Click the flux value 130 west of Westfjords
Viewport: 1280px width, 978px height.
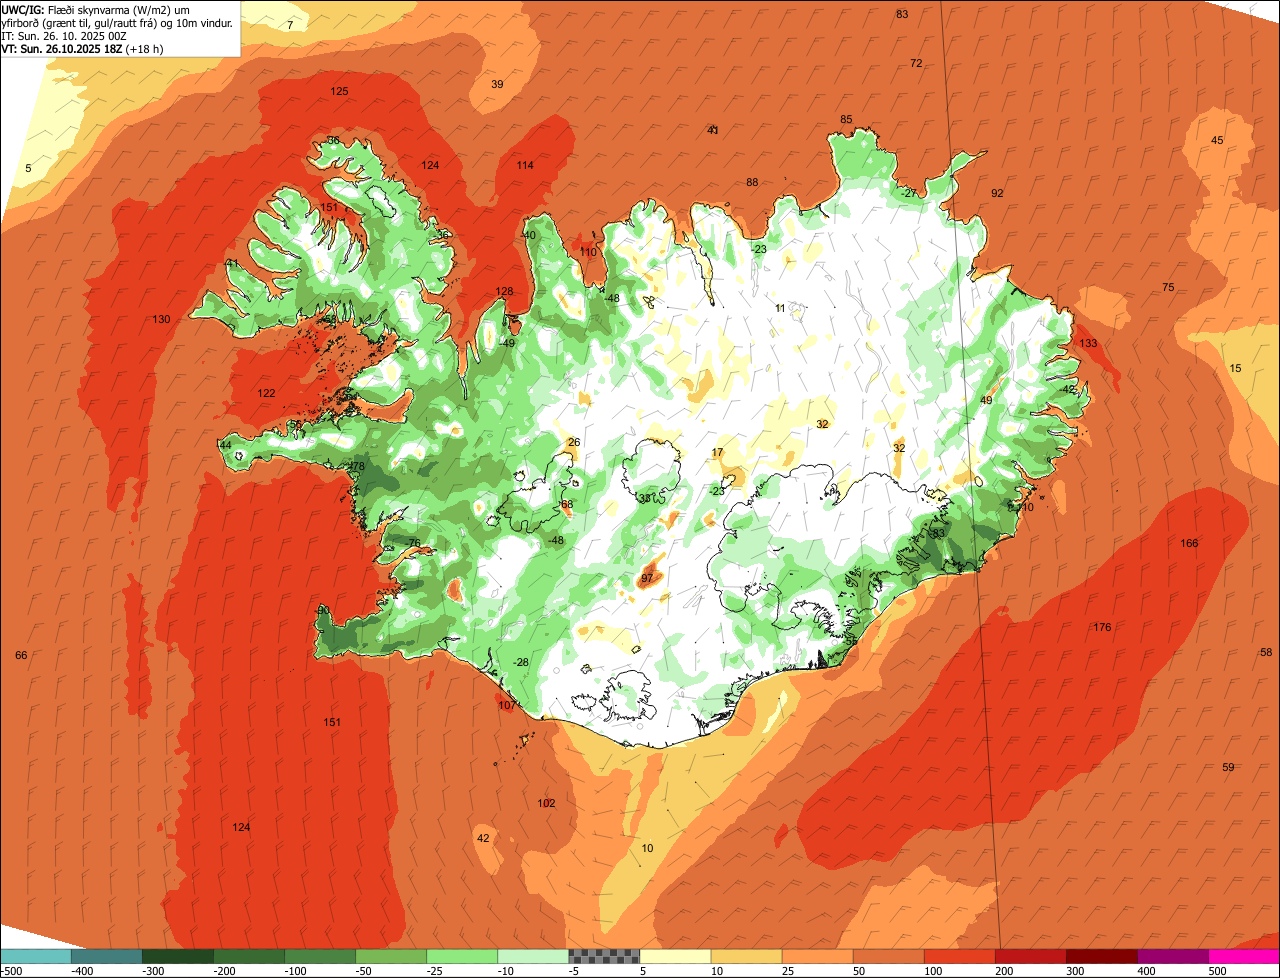click(x=161, y=319)
